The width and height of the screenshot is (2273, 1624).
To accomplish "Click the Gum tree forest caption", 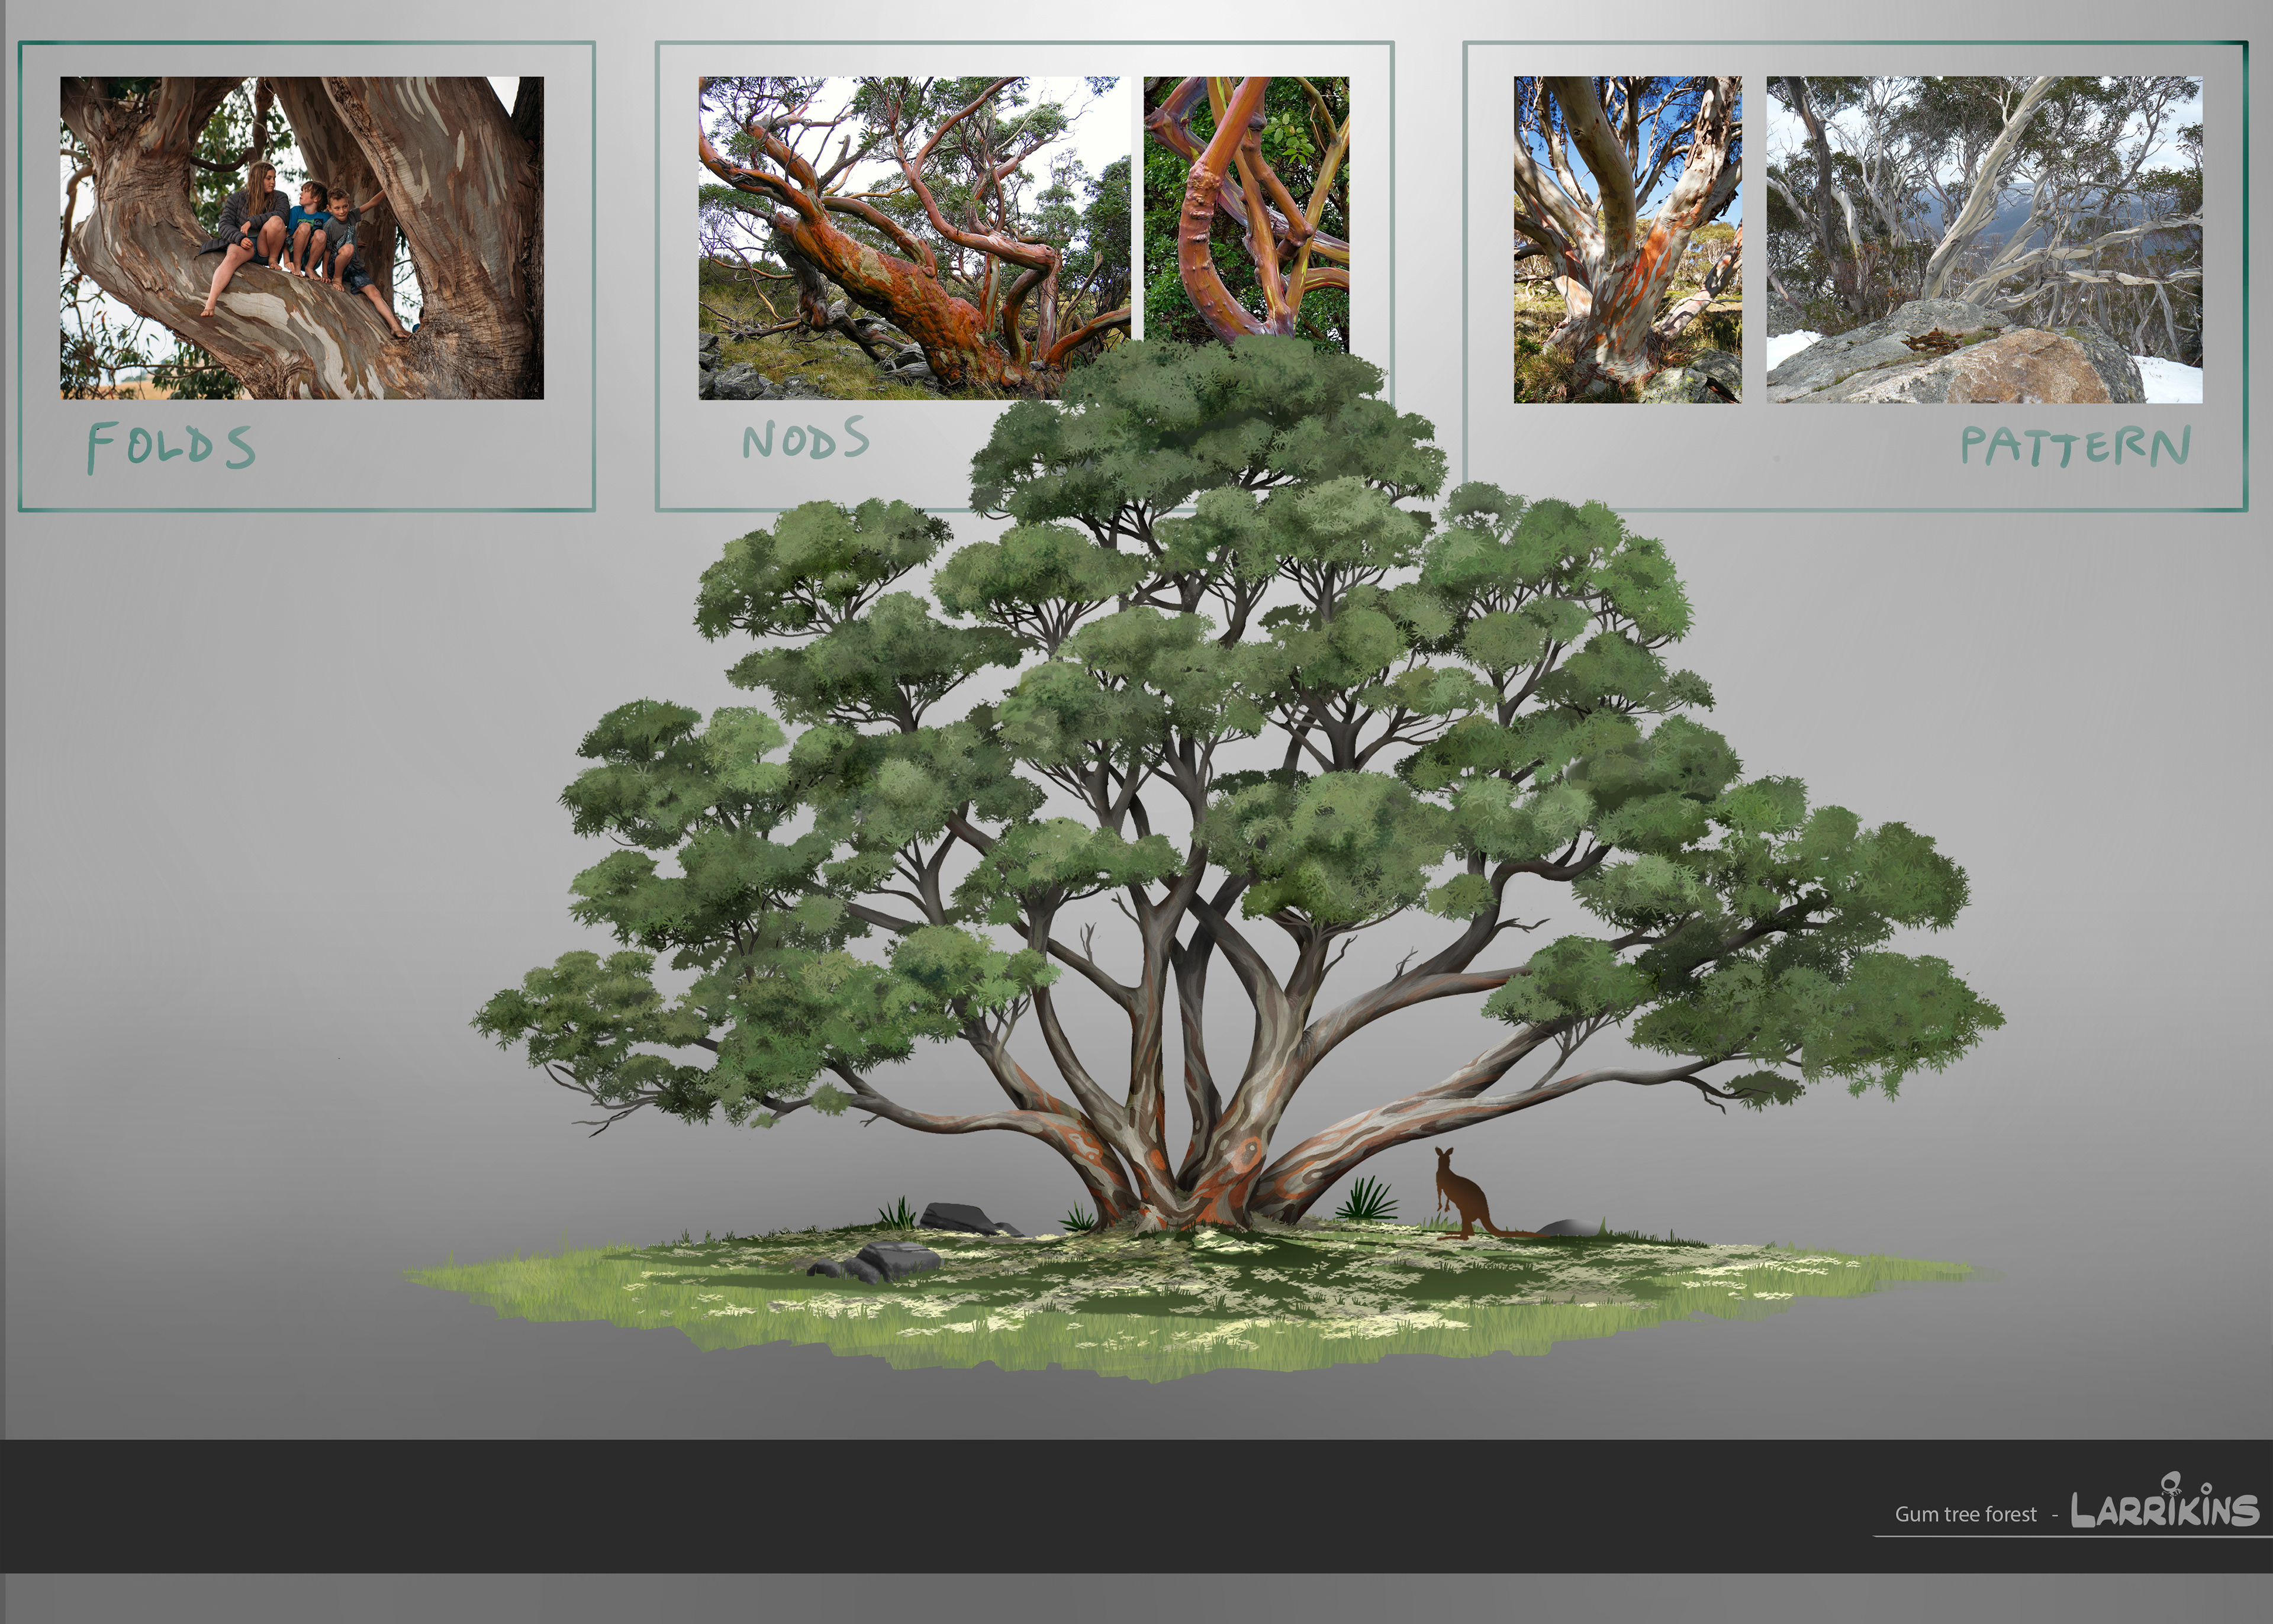I will [1965, 1514].
